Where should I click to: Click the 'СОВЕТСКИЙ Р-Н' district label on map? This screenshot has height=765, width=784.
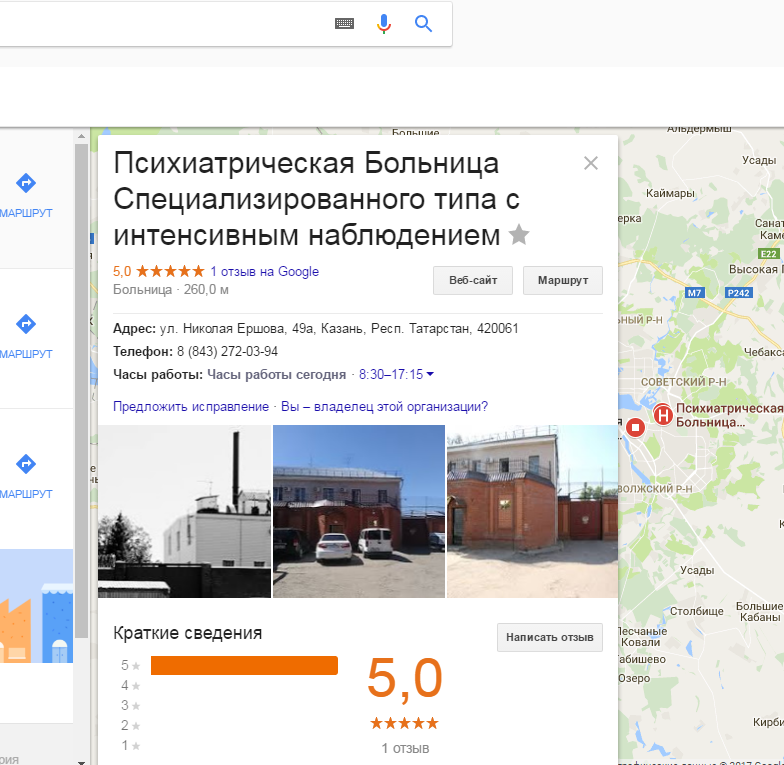684,382
